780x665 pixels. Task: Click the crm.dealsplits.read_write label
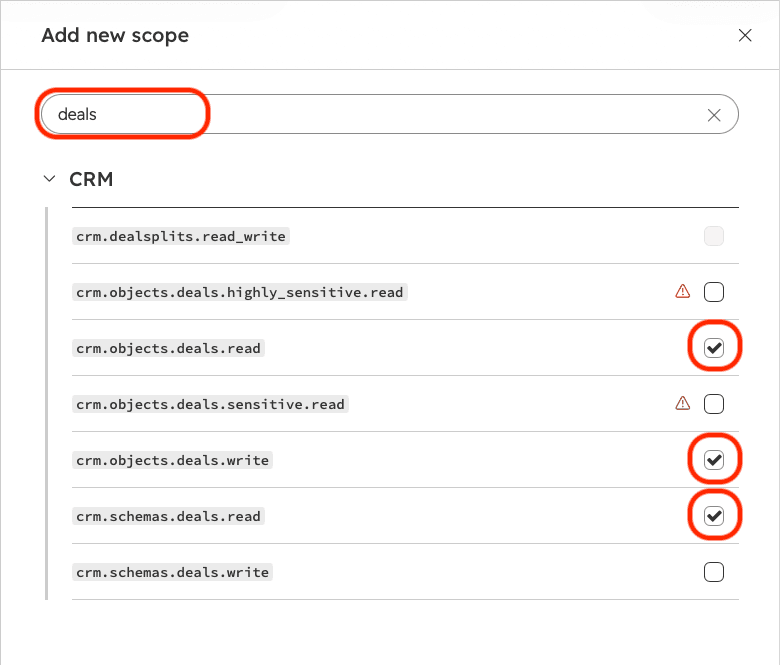[x=181, y=236]
